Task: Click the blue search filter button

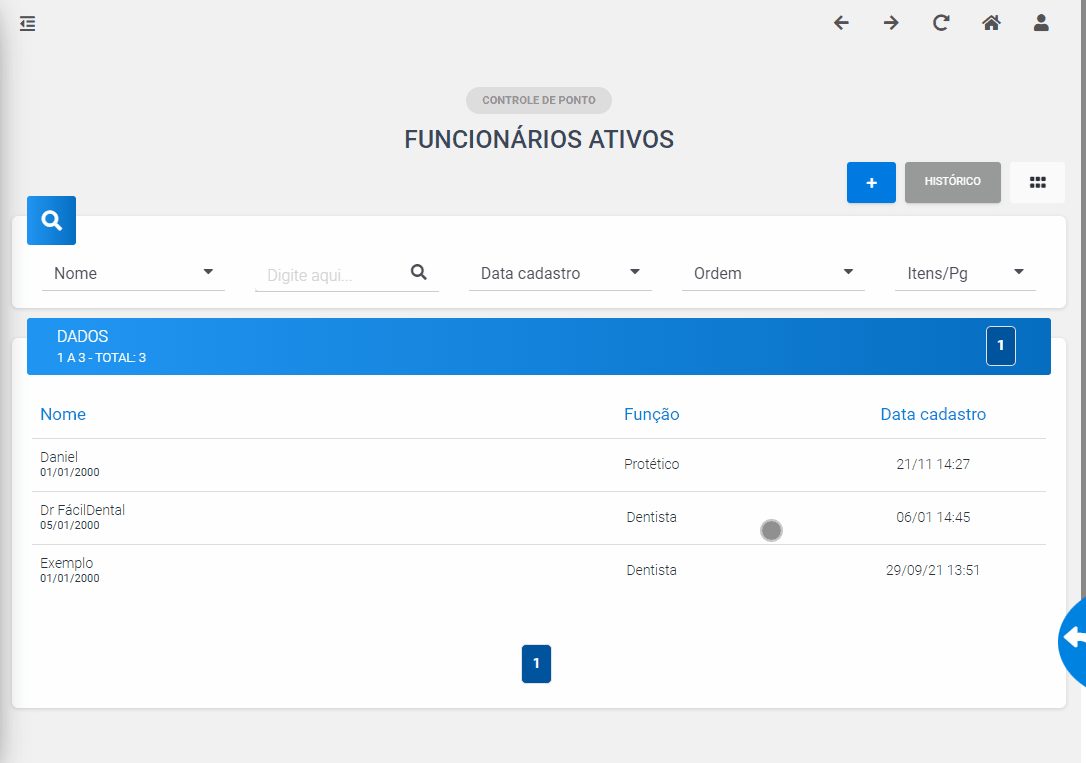Action: click(x=51, y=220)
